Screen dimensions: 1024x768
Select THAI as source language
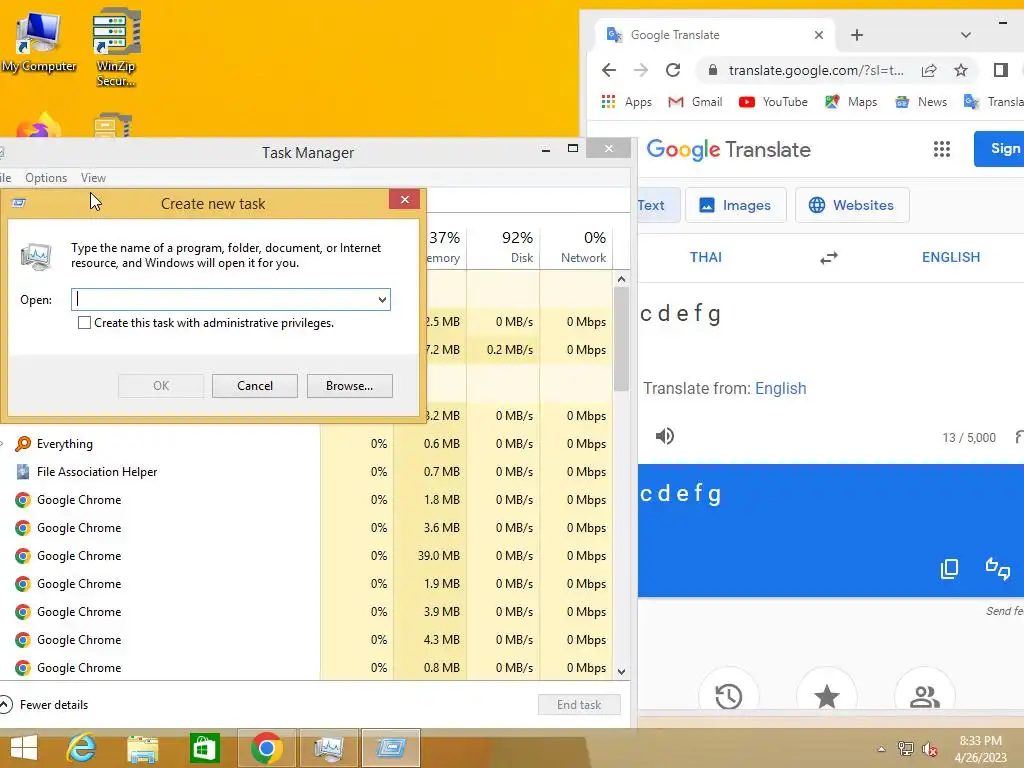pos(706,257)
